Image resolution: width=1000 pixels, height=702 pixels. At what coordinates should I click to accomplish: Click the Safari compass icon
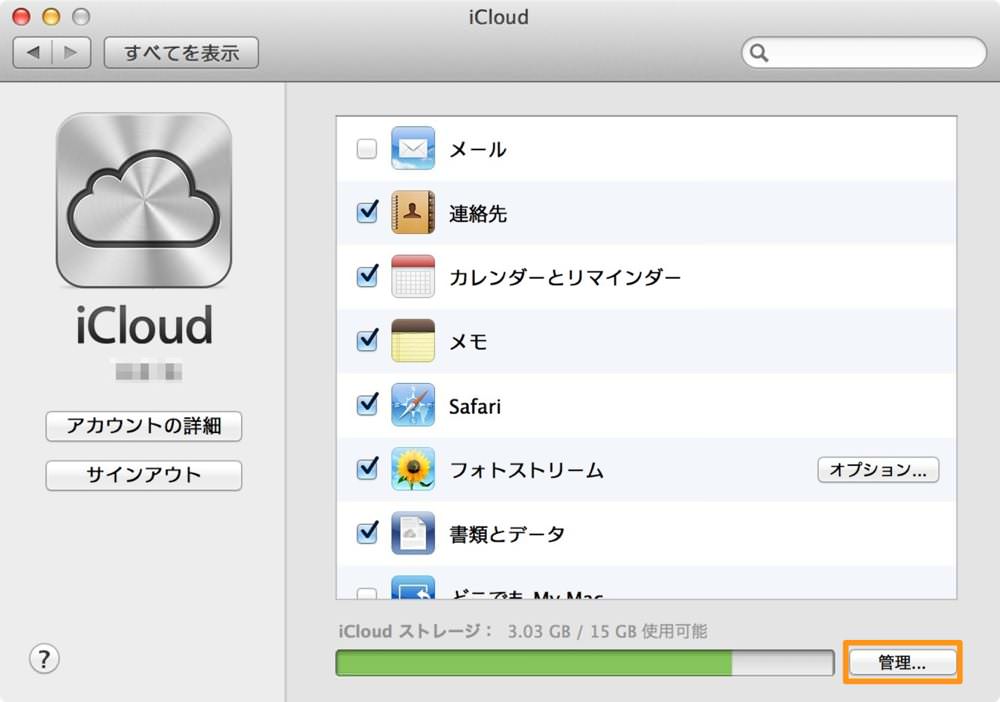click(413, 405)
